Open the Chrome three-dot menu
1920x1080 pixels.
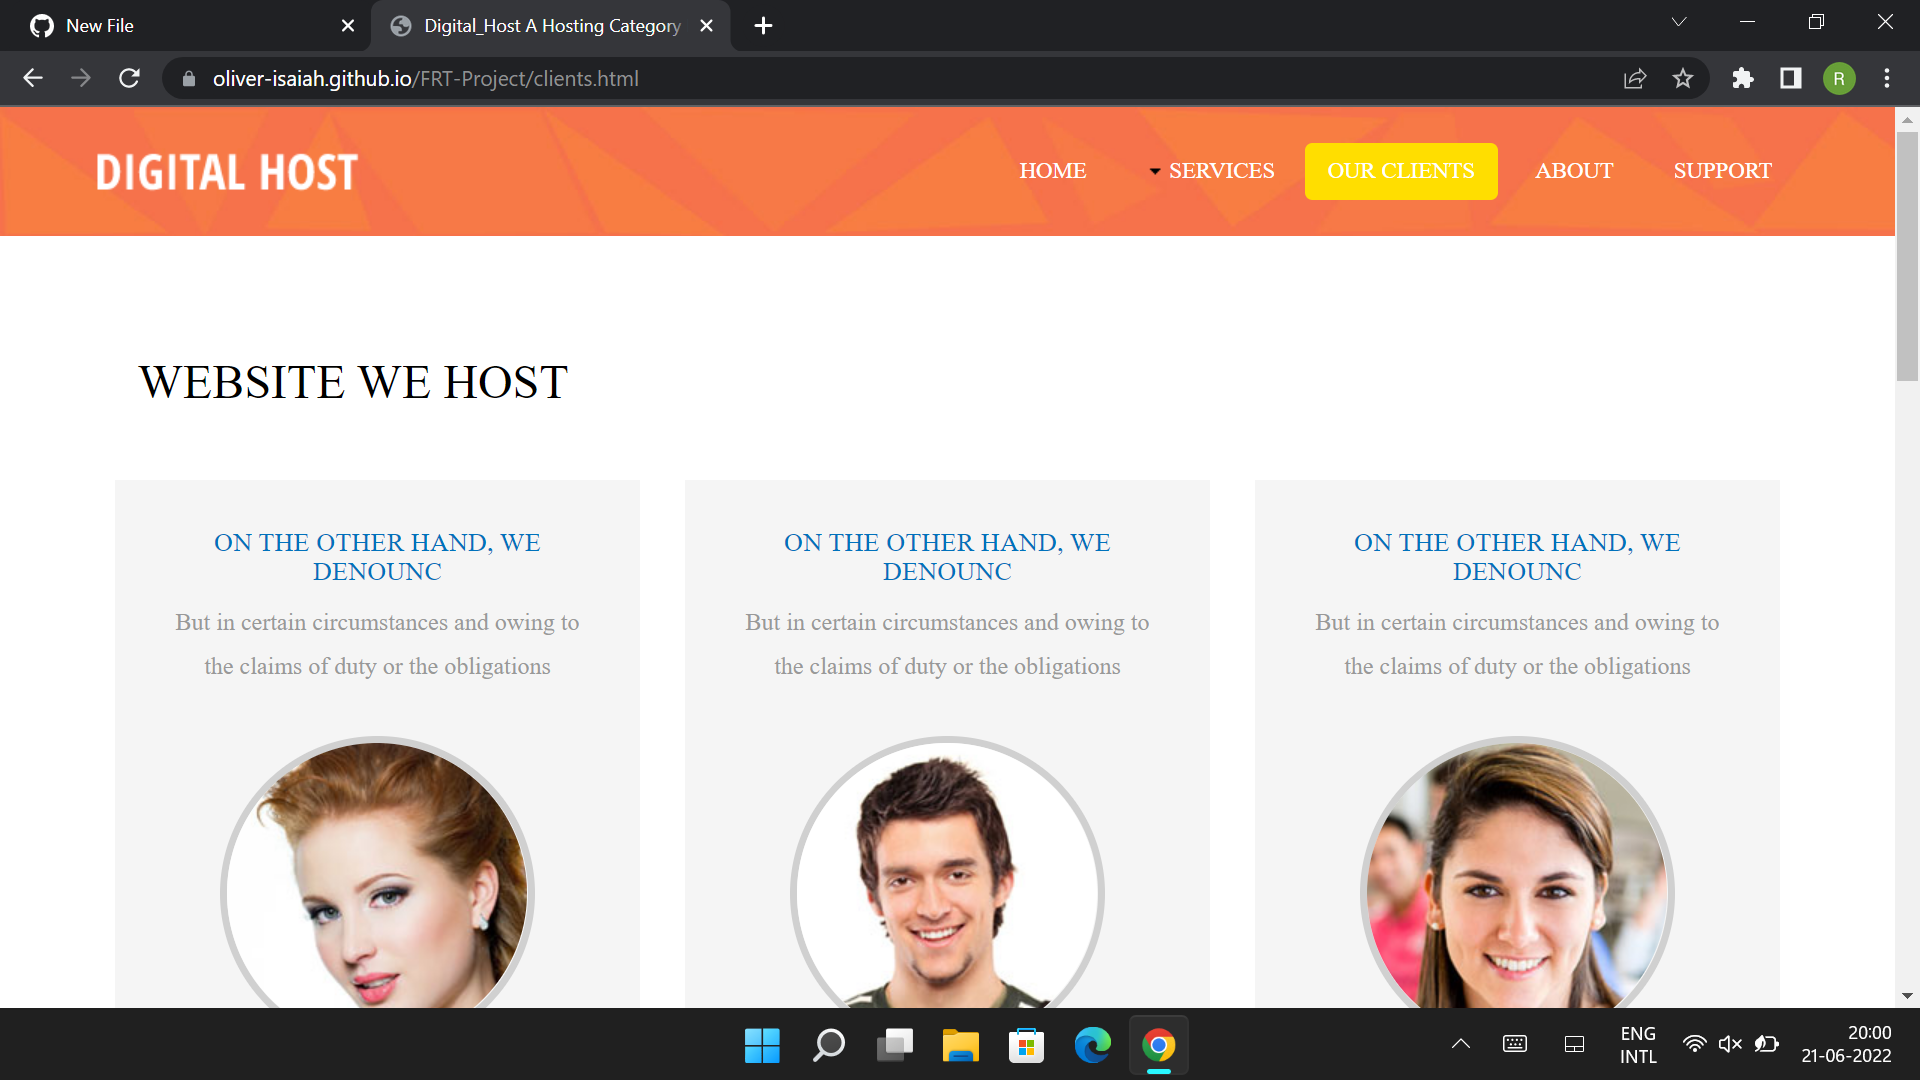click(x=1888, y=78)
